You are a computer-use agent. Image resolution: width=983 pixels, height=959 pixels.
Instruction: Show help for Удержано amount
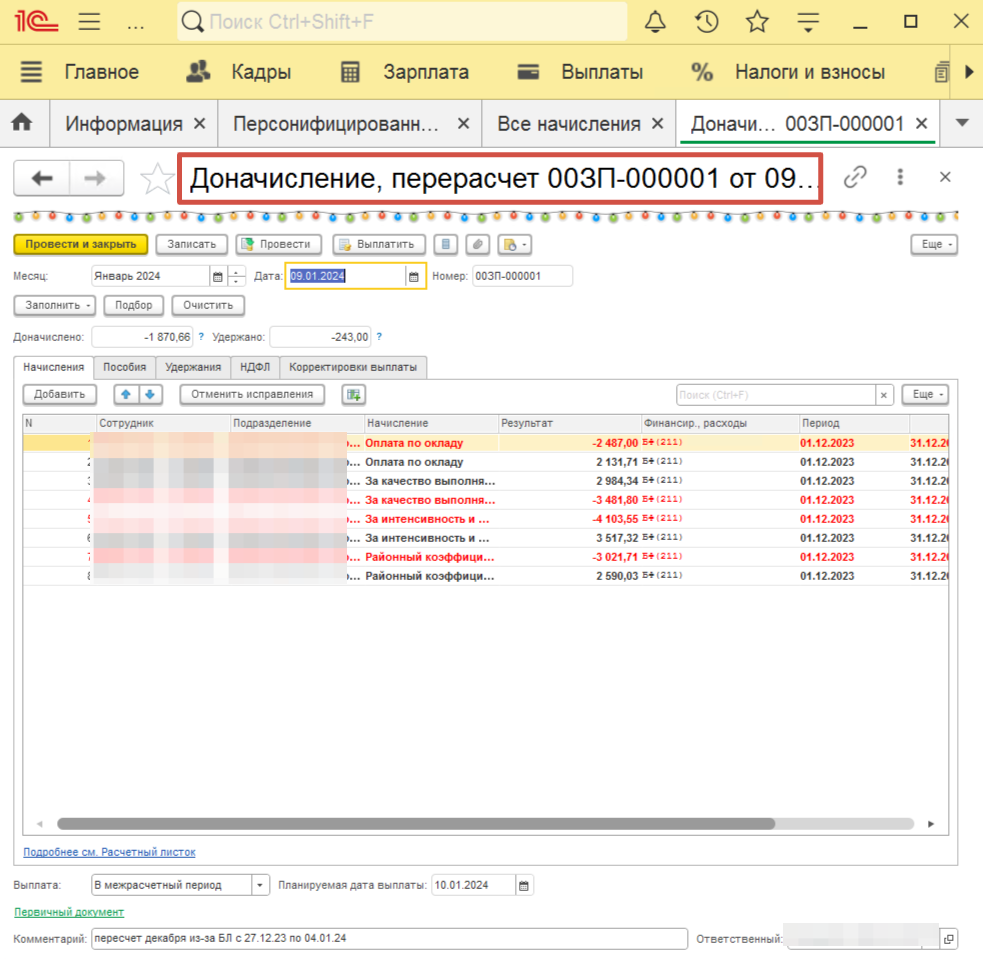[379, 337]
